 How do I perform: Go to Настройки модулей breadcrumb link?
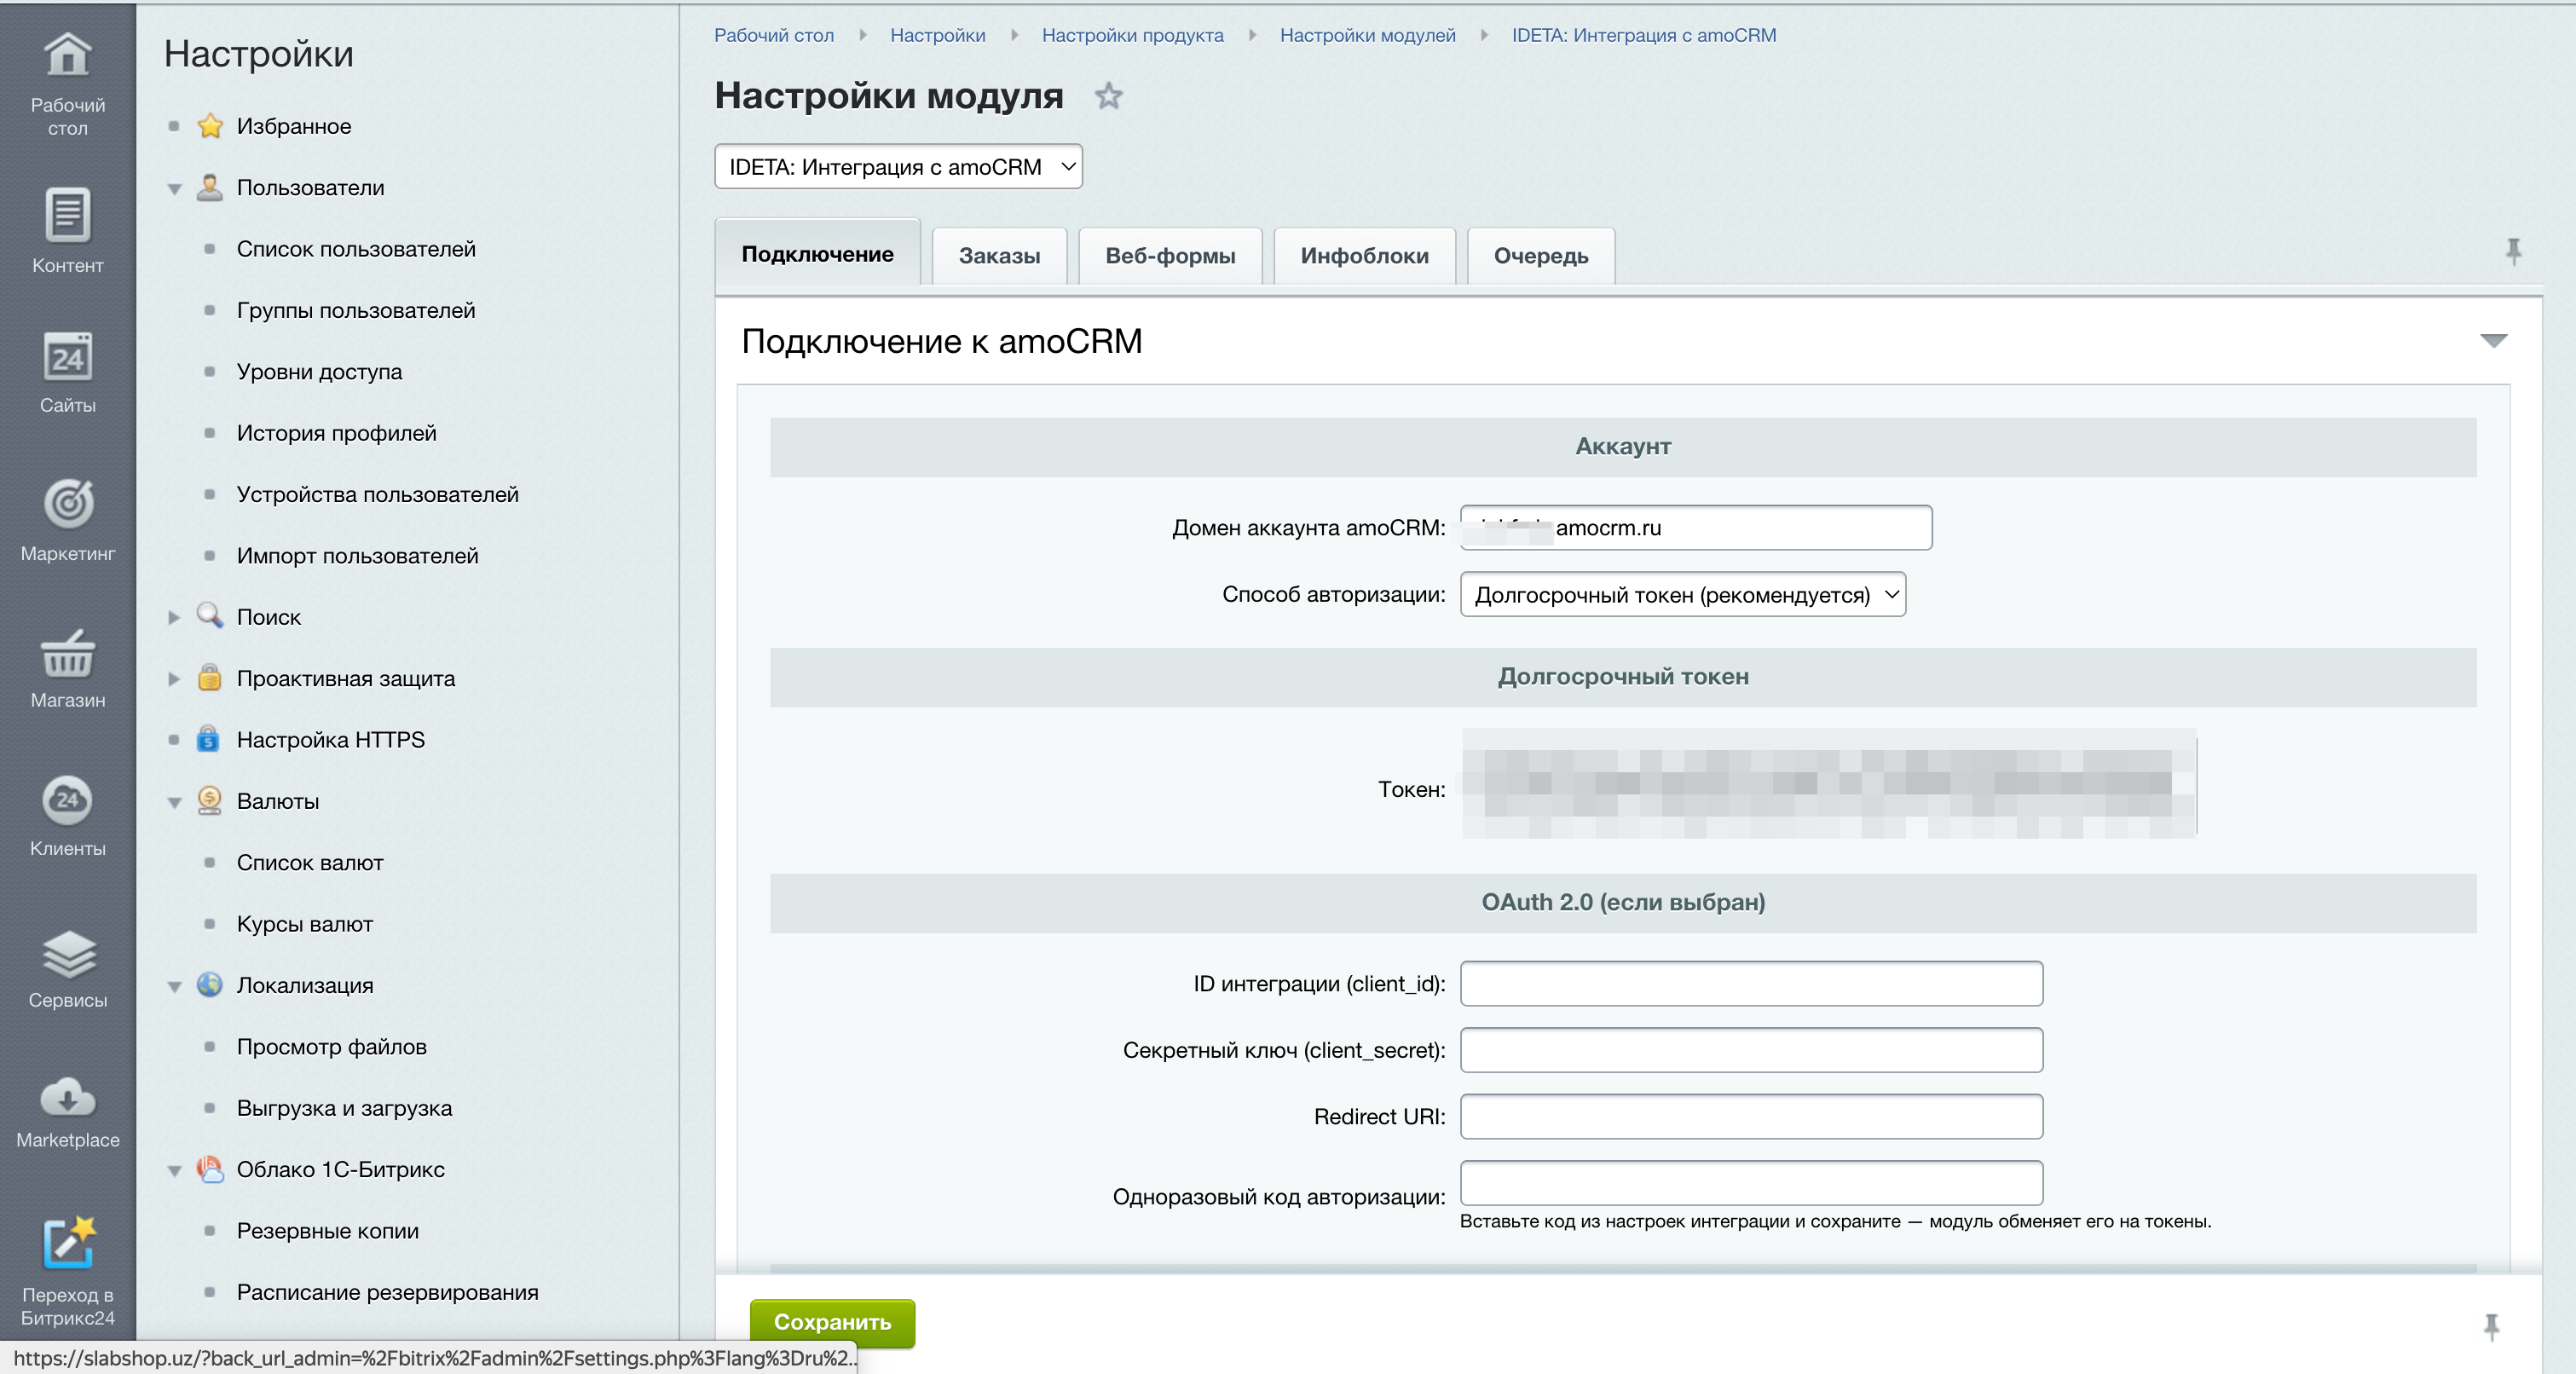(x=1367, y=35)
